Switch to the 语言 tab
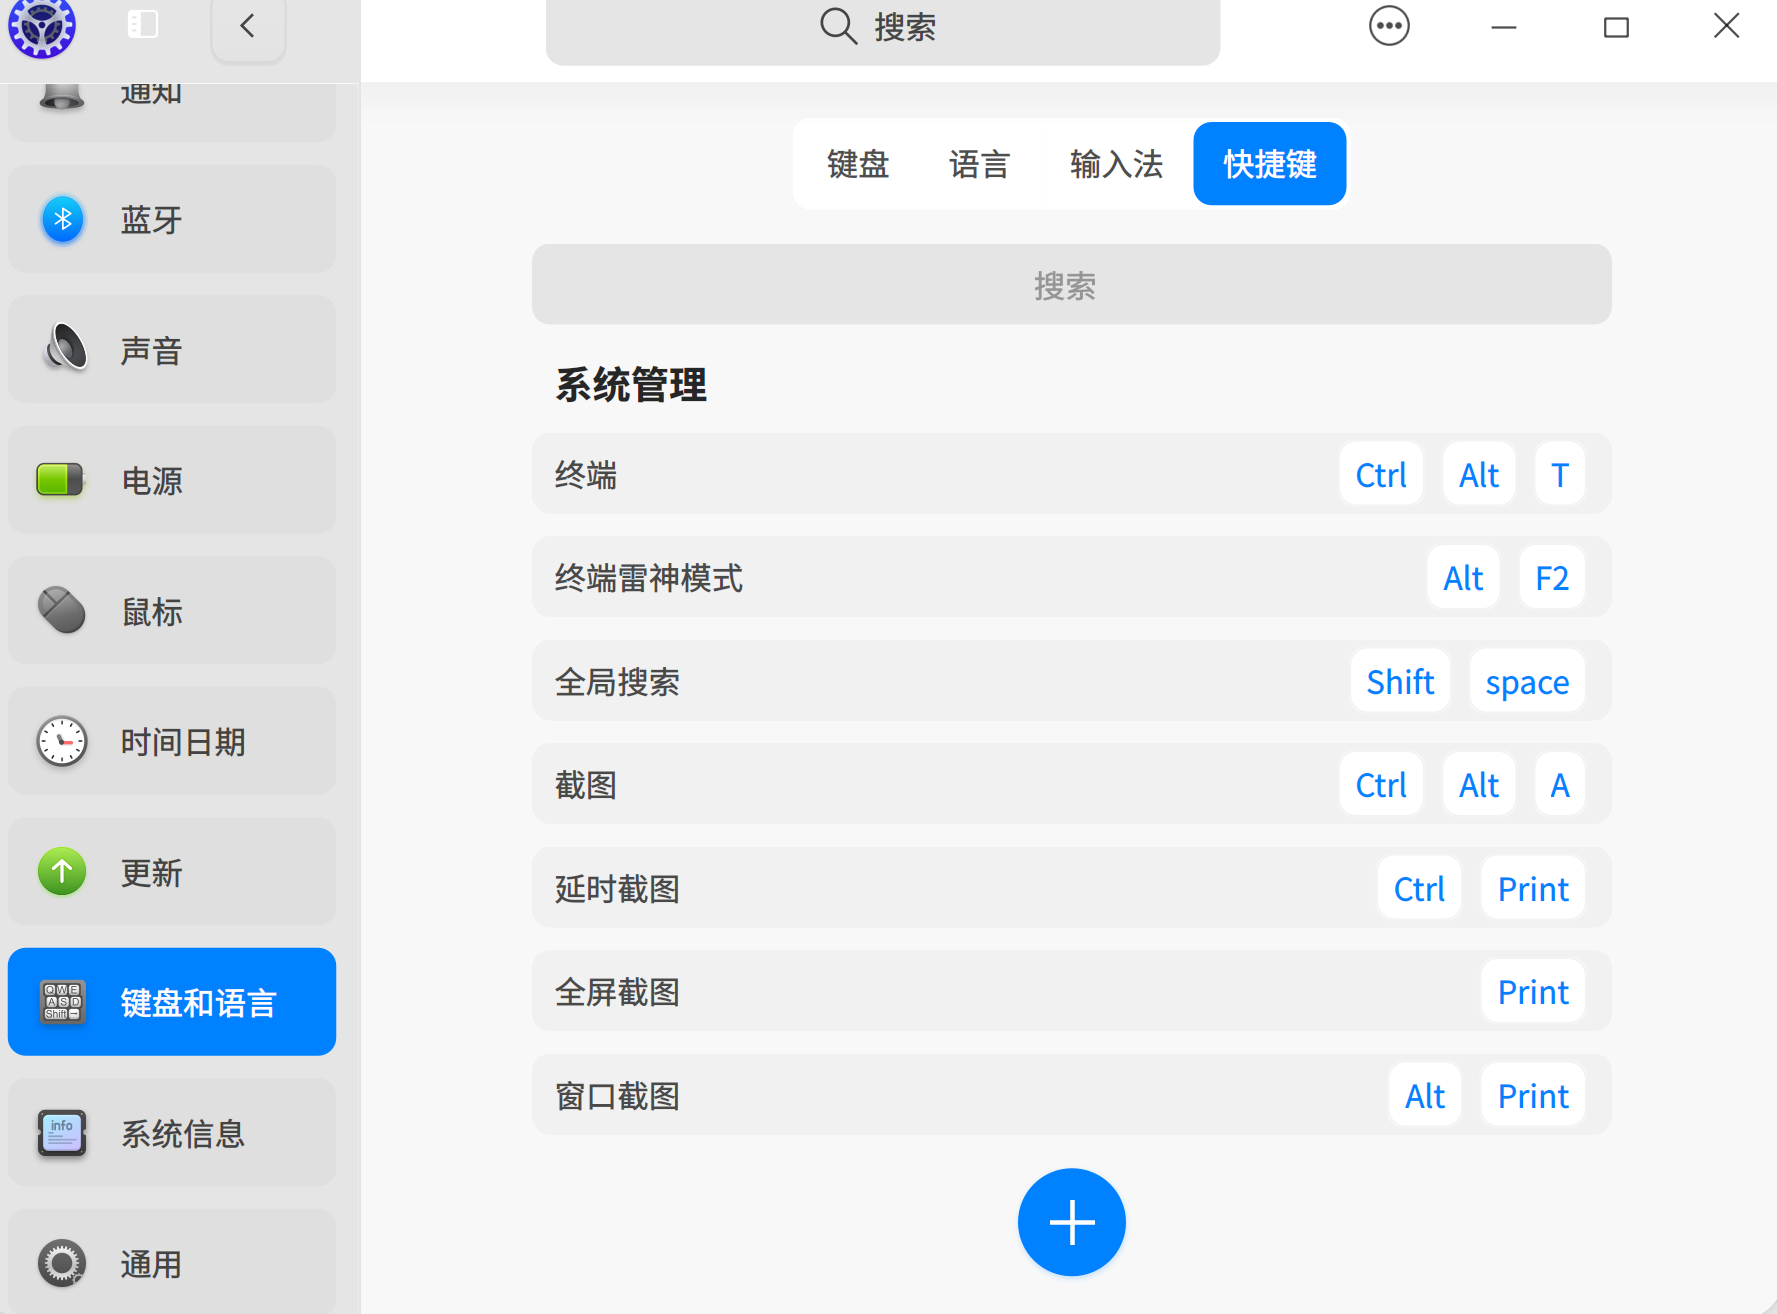 click(x=980, y=164)
